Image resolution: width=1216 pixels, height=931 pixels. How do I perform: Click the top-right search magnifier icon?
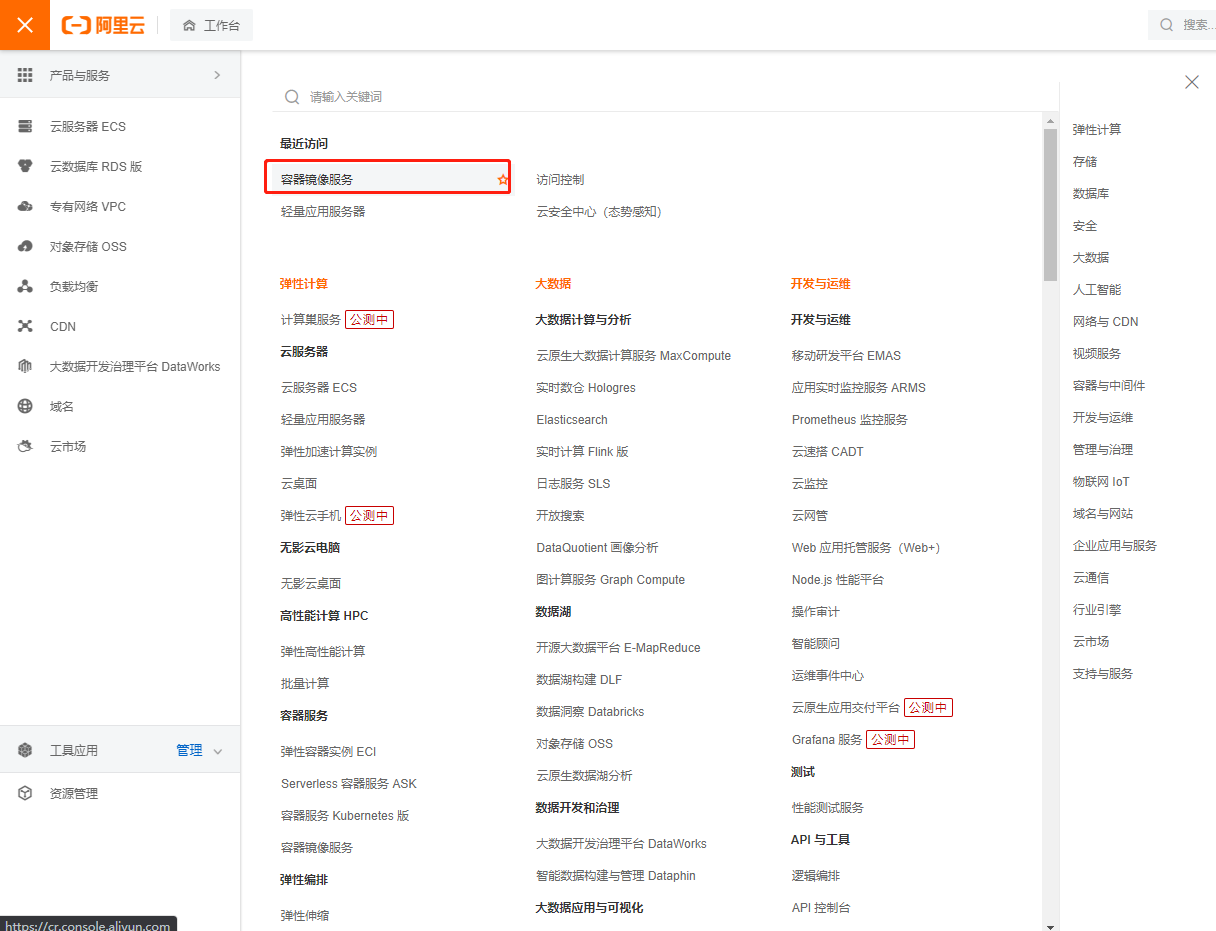[x=1167, y=25]
